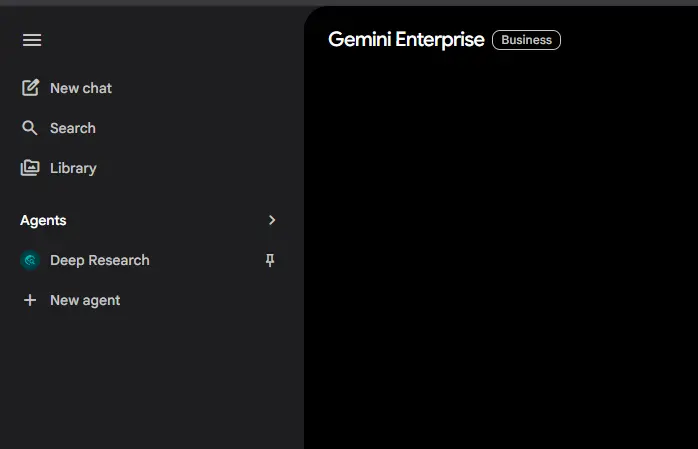The image size is (698, 449).
Task: Click the New chat pencil icon
Action: [x=30, y=88]
